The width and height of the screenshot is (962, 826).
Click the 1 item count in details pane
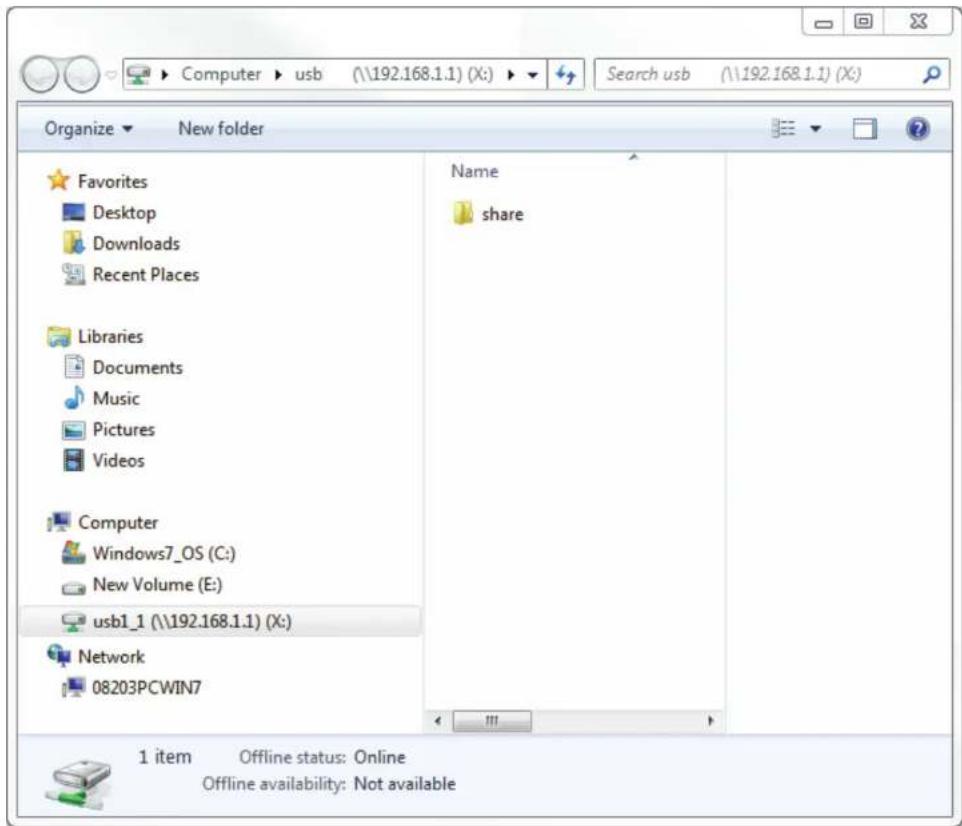[x=164, y=757]
